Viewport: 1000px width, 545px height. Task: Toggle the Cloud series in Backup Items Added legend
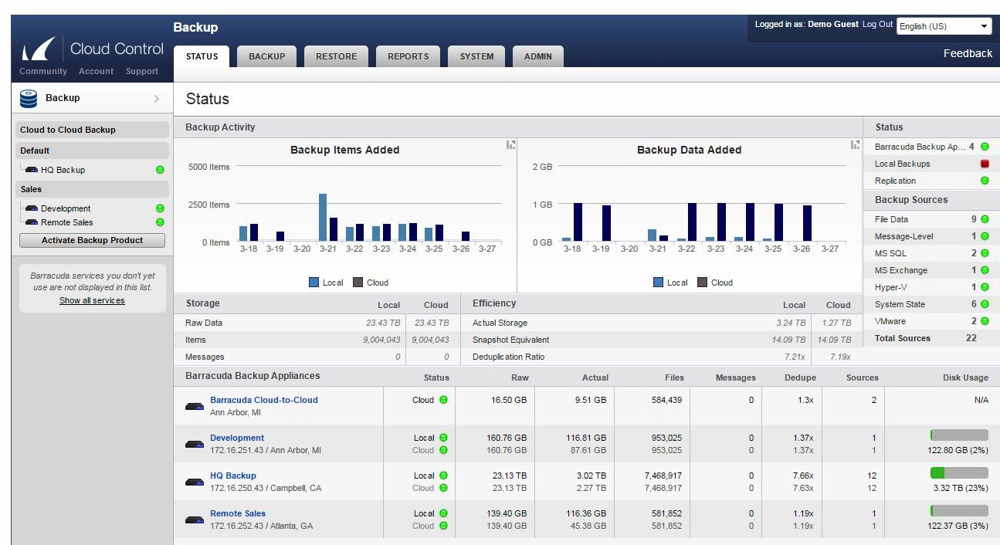[371, 282]
